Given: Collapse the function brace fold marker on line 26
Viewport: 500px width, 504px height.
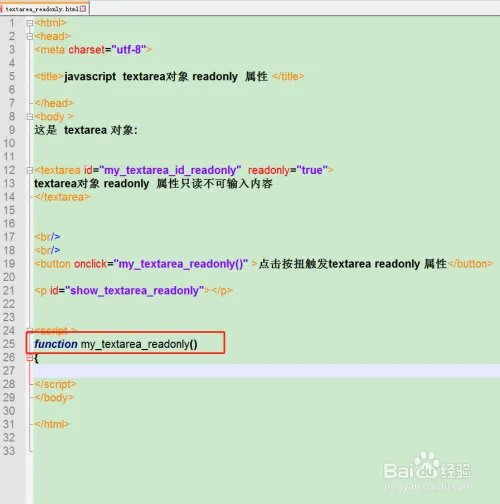Looking at the screenshot, I should click(x=30, y=358).
